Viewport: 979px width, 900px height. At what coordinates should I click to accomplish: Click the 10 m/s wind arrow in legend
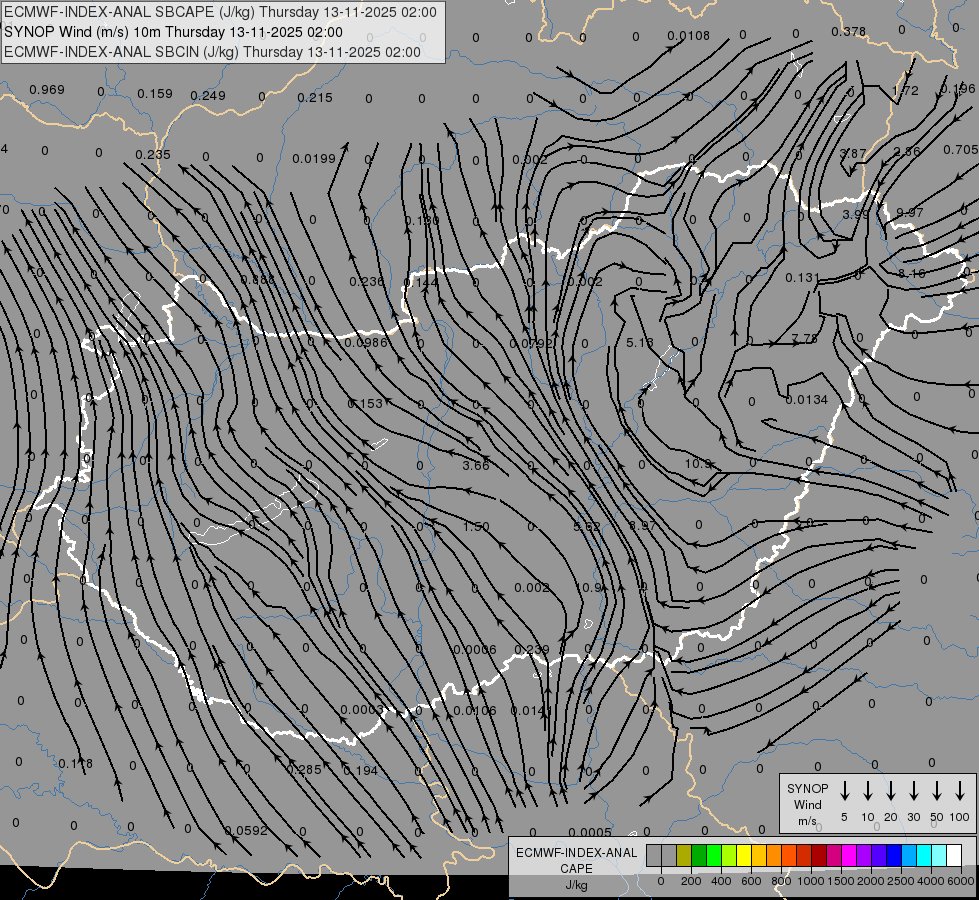coord(868,791)
